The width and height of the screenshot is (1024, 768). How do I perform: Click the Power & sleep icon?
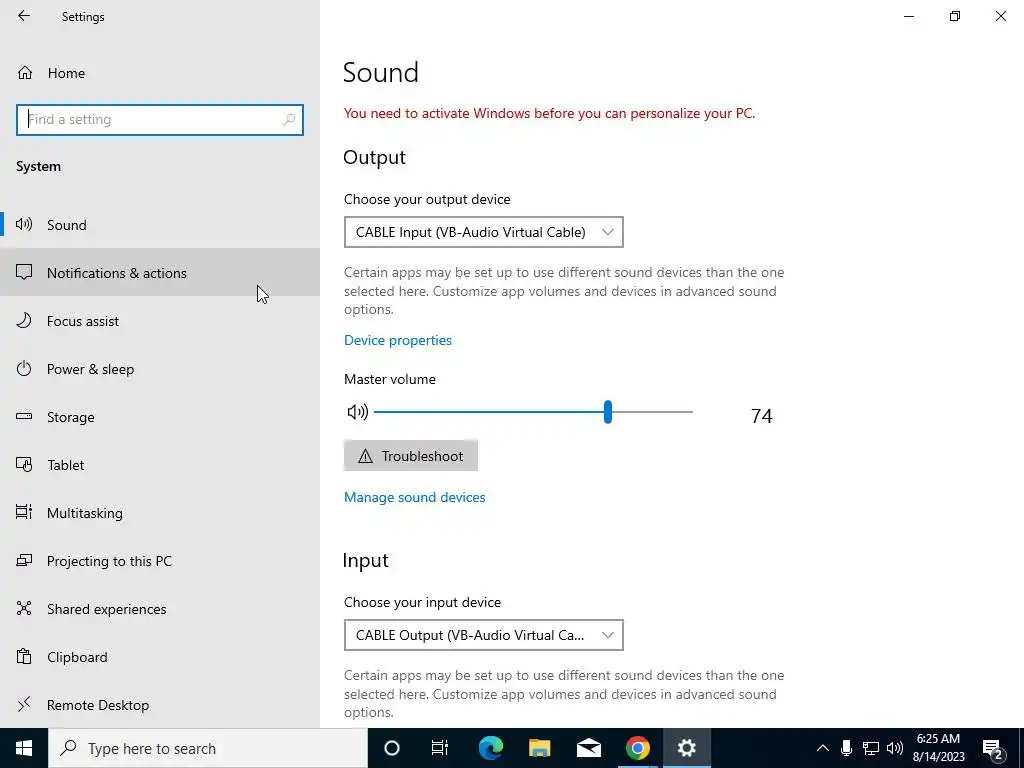click(24, 368)
